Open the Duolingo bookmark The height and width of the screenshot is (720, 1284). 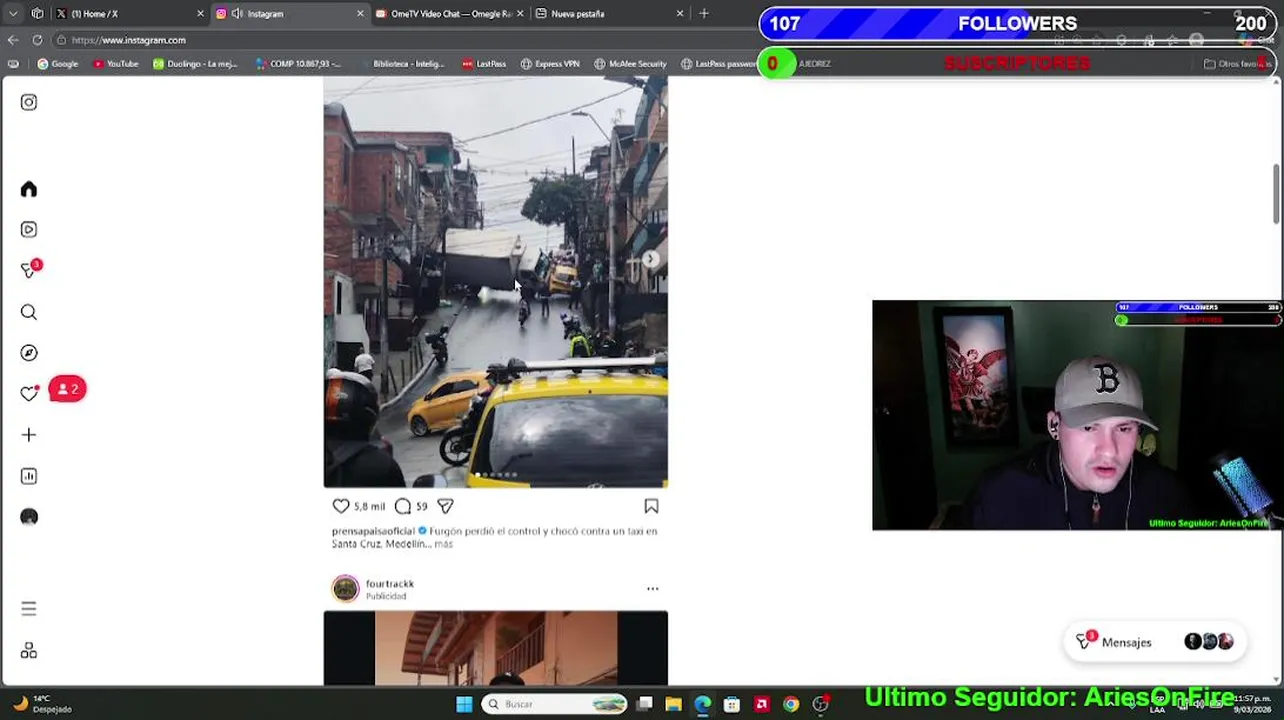click(195, 64)
